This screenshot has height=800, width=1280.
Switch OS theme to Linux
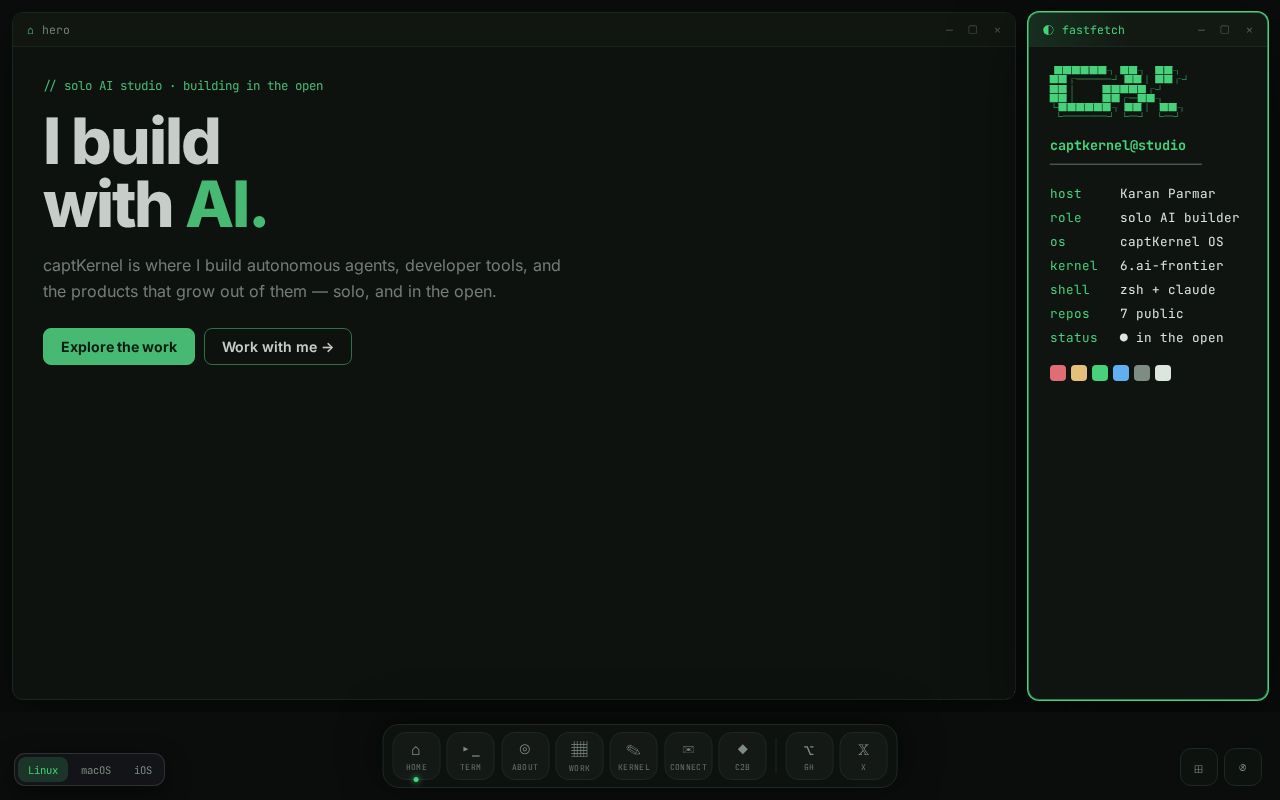43,770
